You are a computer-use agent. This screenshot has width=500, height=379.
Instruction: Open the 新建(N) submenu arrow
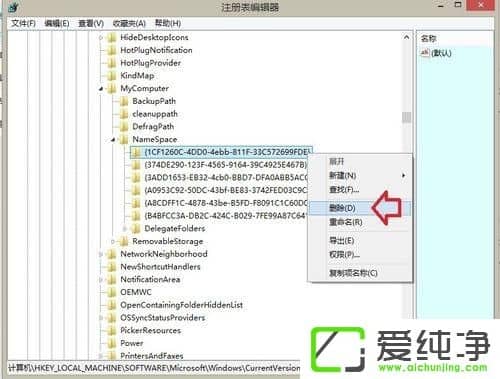pos(404,175)
